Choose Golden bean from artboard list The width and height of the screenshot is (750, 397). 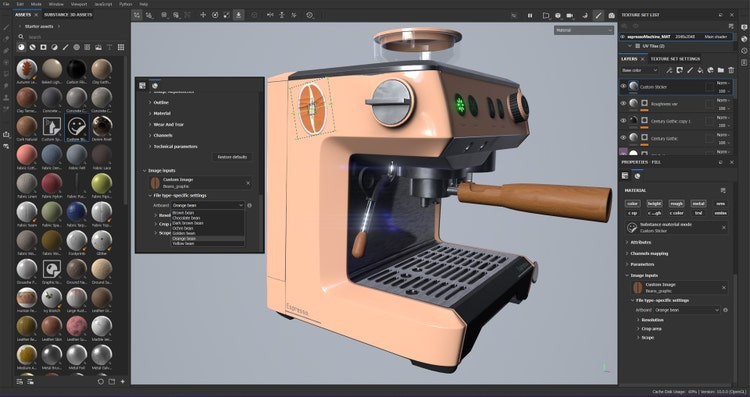pos(184,233)
